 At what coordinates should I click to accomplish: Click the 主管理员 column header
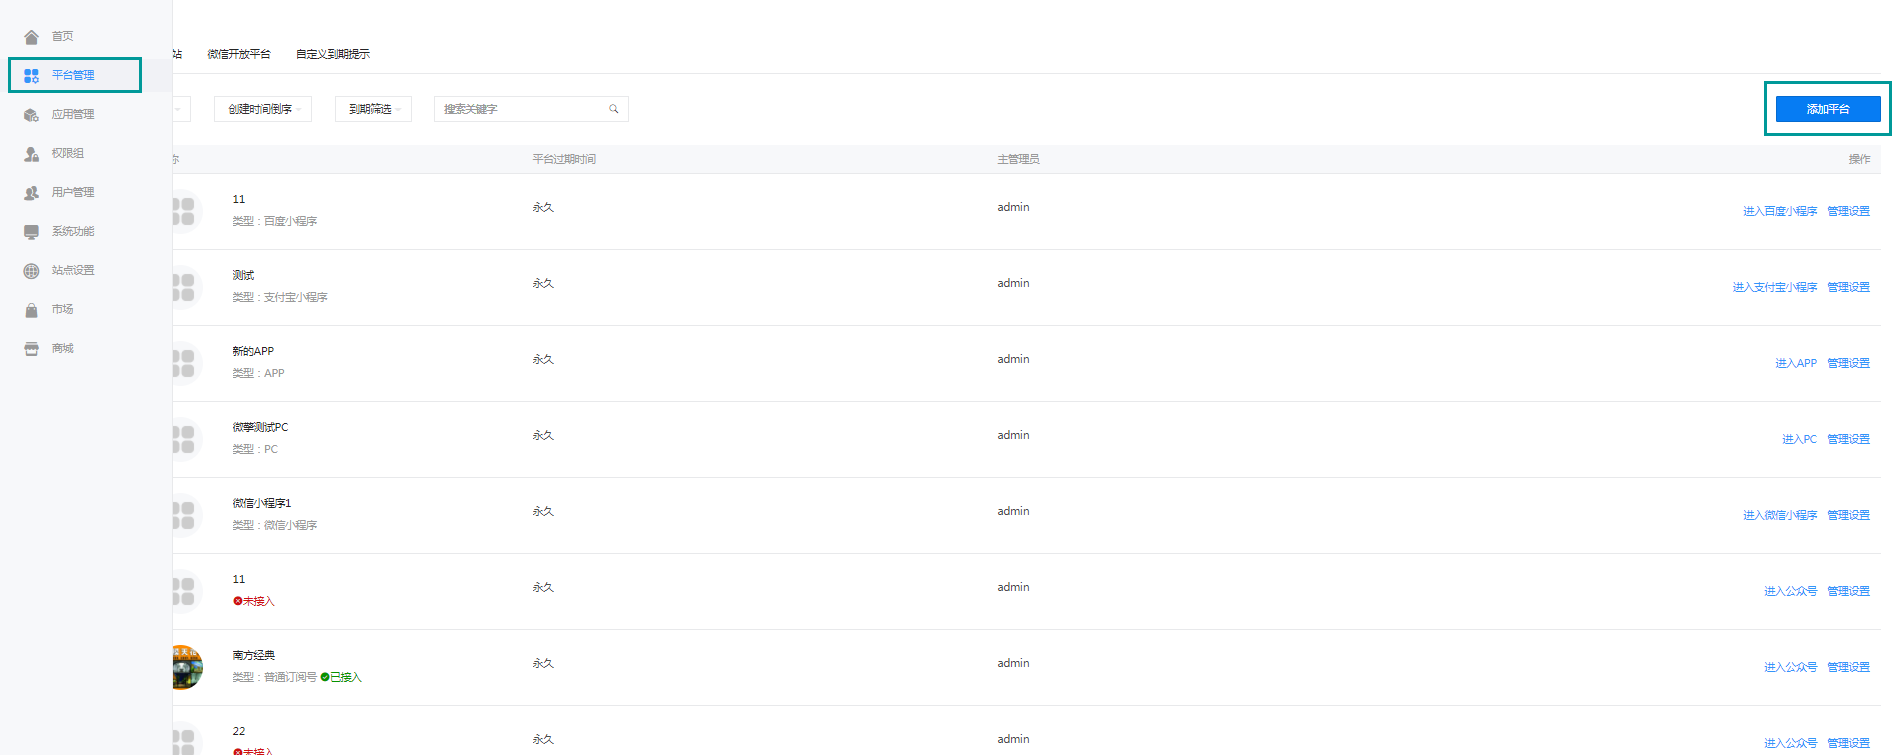click(x=1018, y=159)
